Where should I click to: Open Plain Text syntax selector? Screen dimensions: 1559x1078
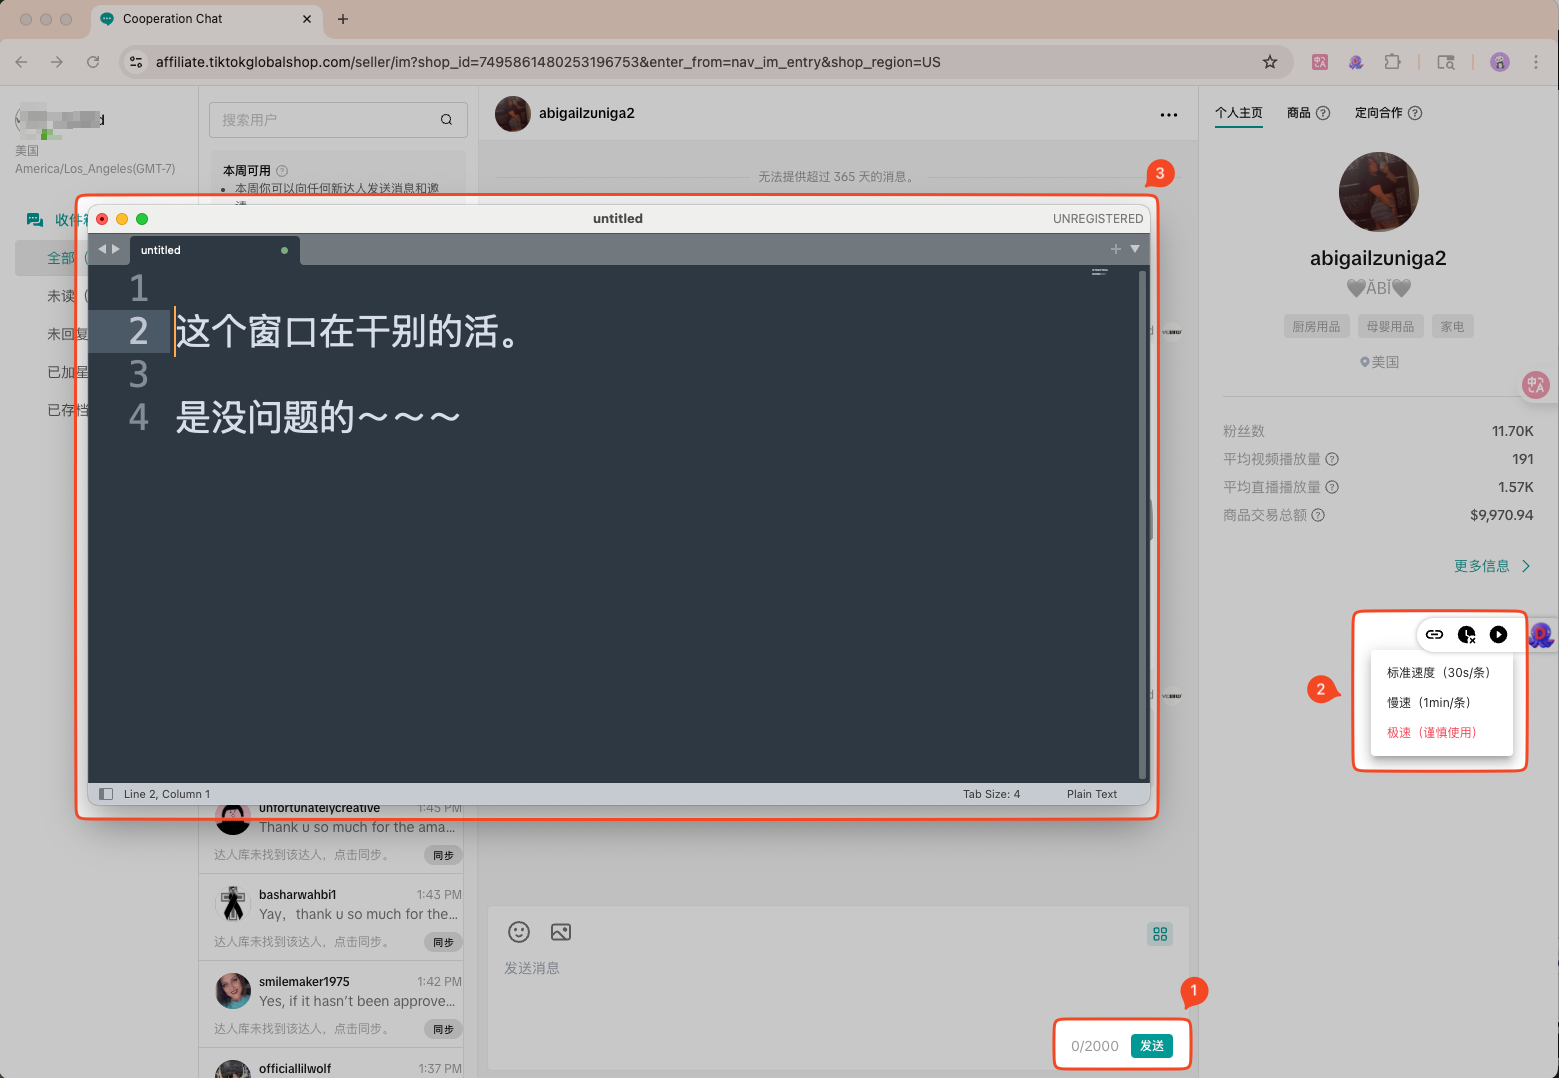tap(1091, 794)
